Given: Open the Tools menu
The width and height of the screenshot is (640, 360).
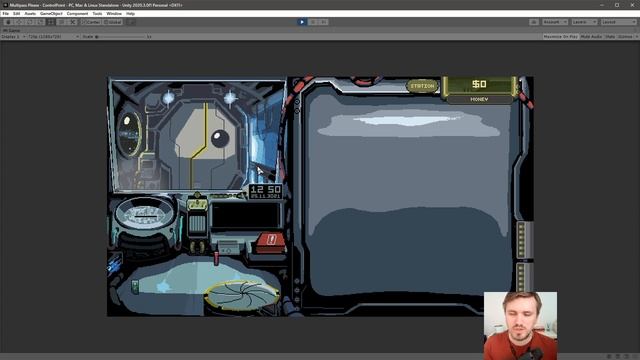Looking at the screenshot, I should point(97,13).
